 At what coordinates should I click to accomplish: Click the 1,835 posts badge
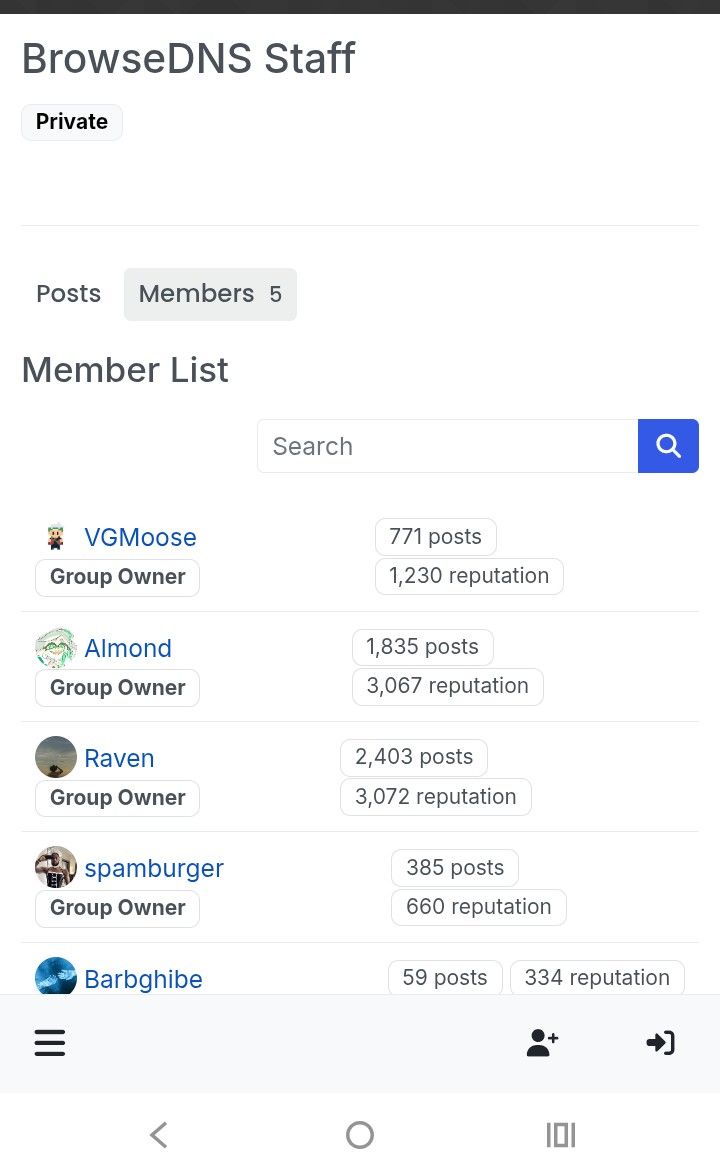422,646
